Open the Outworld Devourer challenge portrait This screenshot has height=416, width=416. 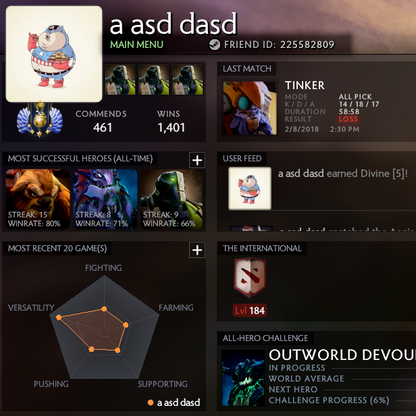click(x=243, y=378)
